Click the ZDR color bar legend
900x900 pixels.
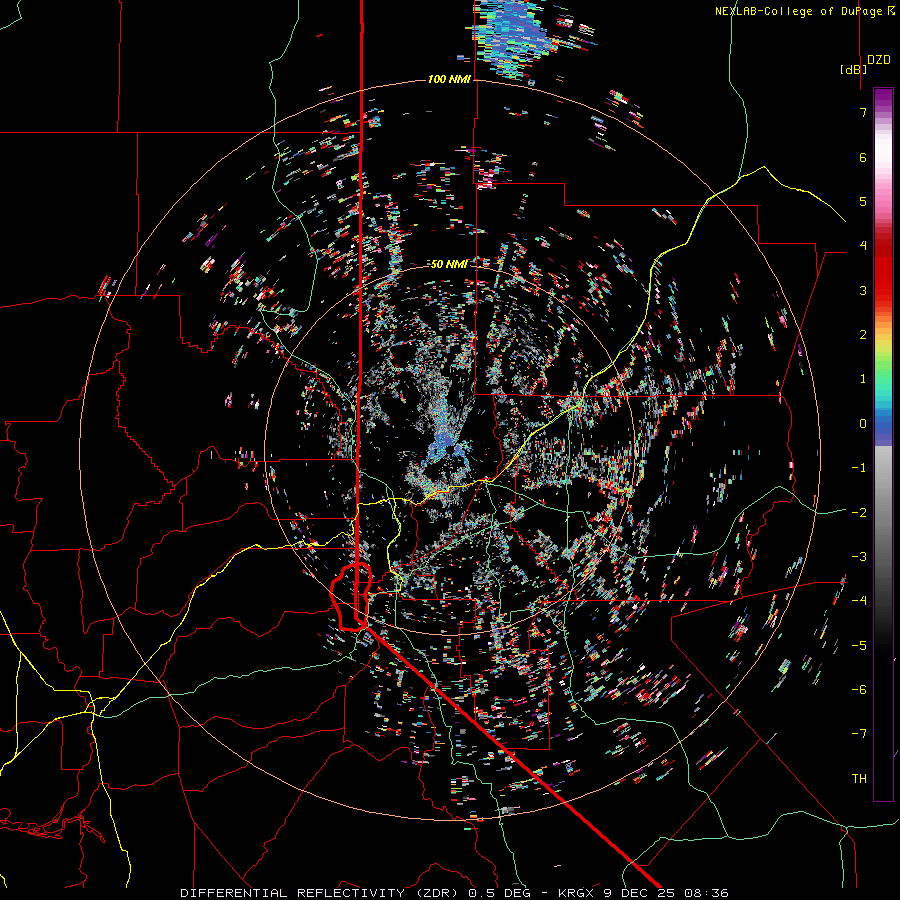[883, 444]
